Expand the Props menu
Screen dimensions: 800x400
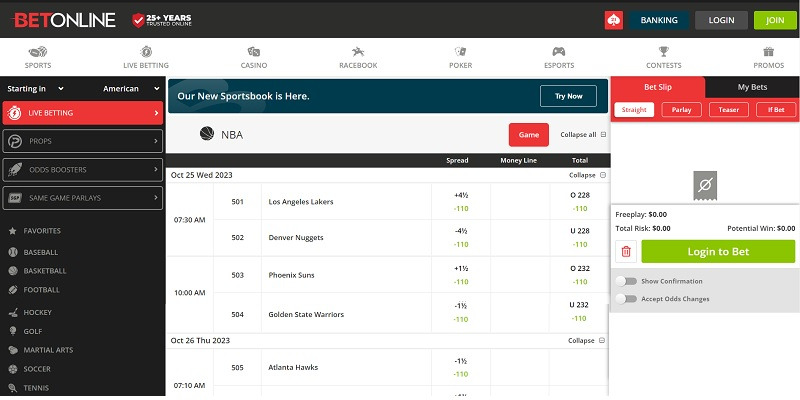click(82, 142)
